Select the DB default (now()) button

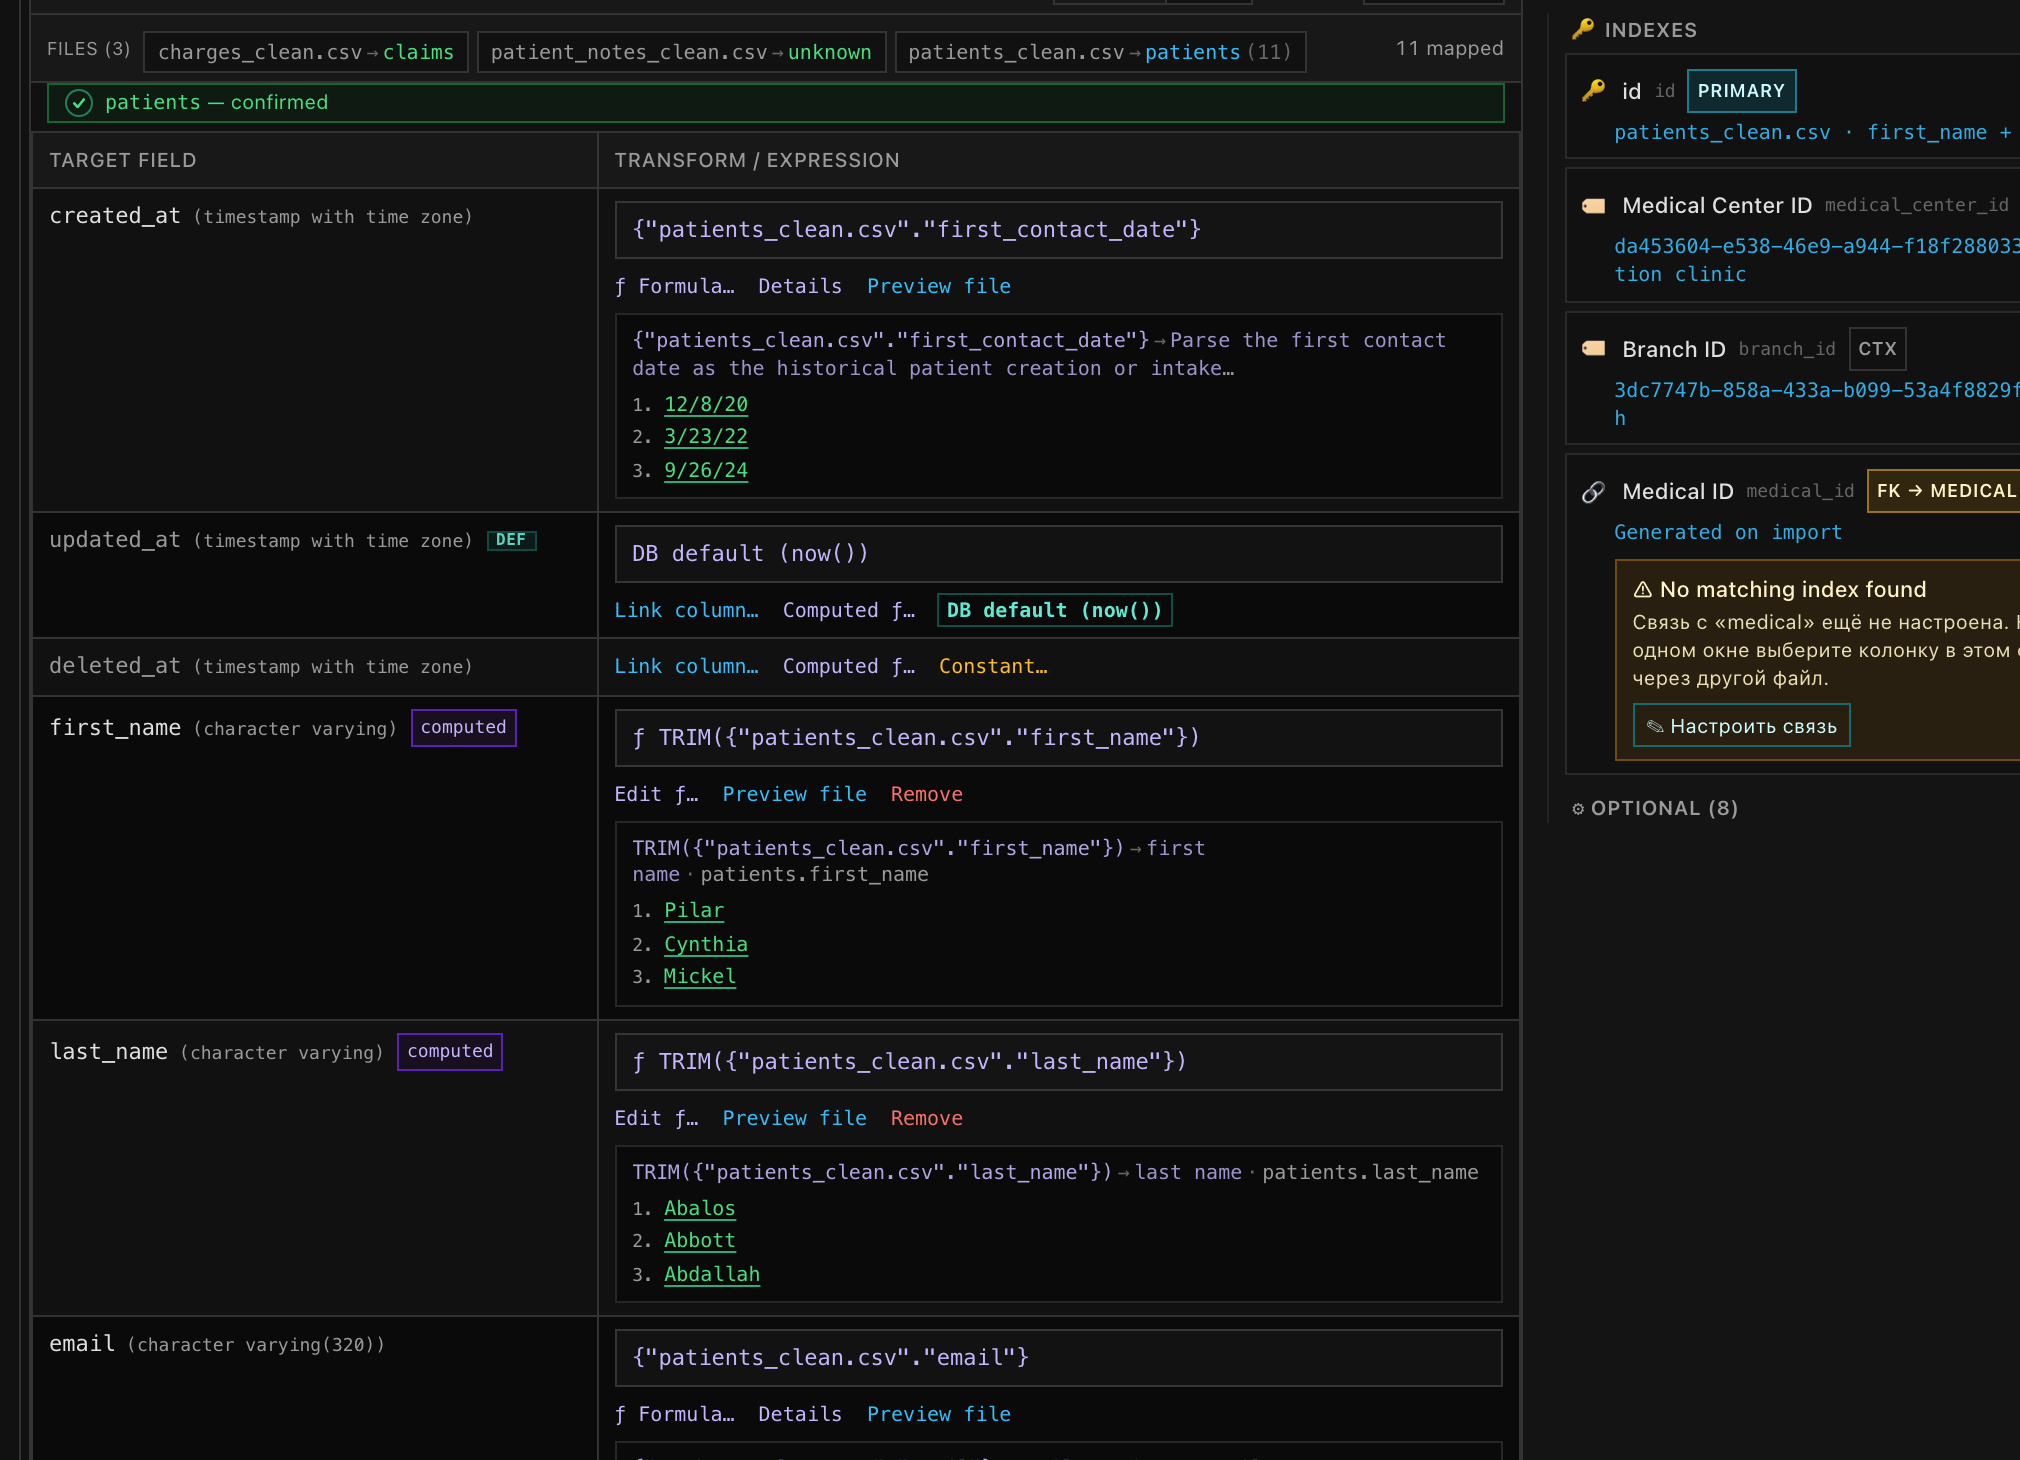point(1054,610)
